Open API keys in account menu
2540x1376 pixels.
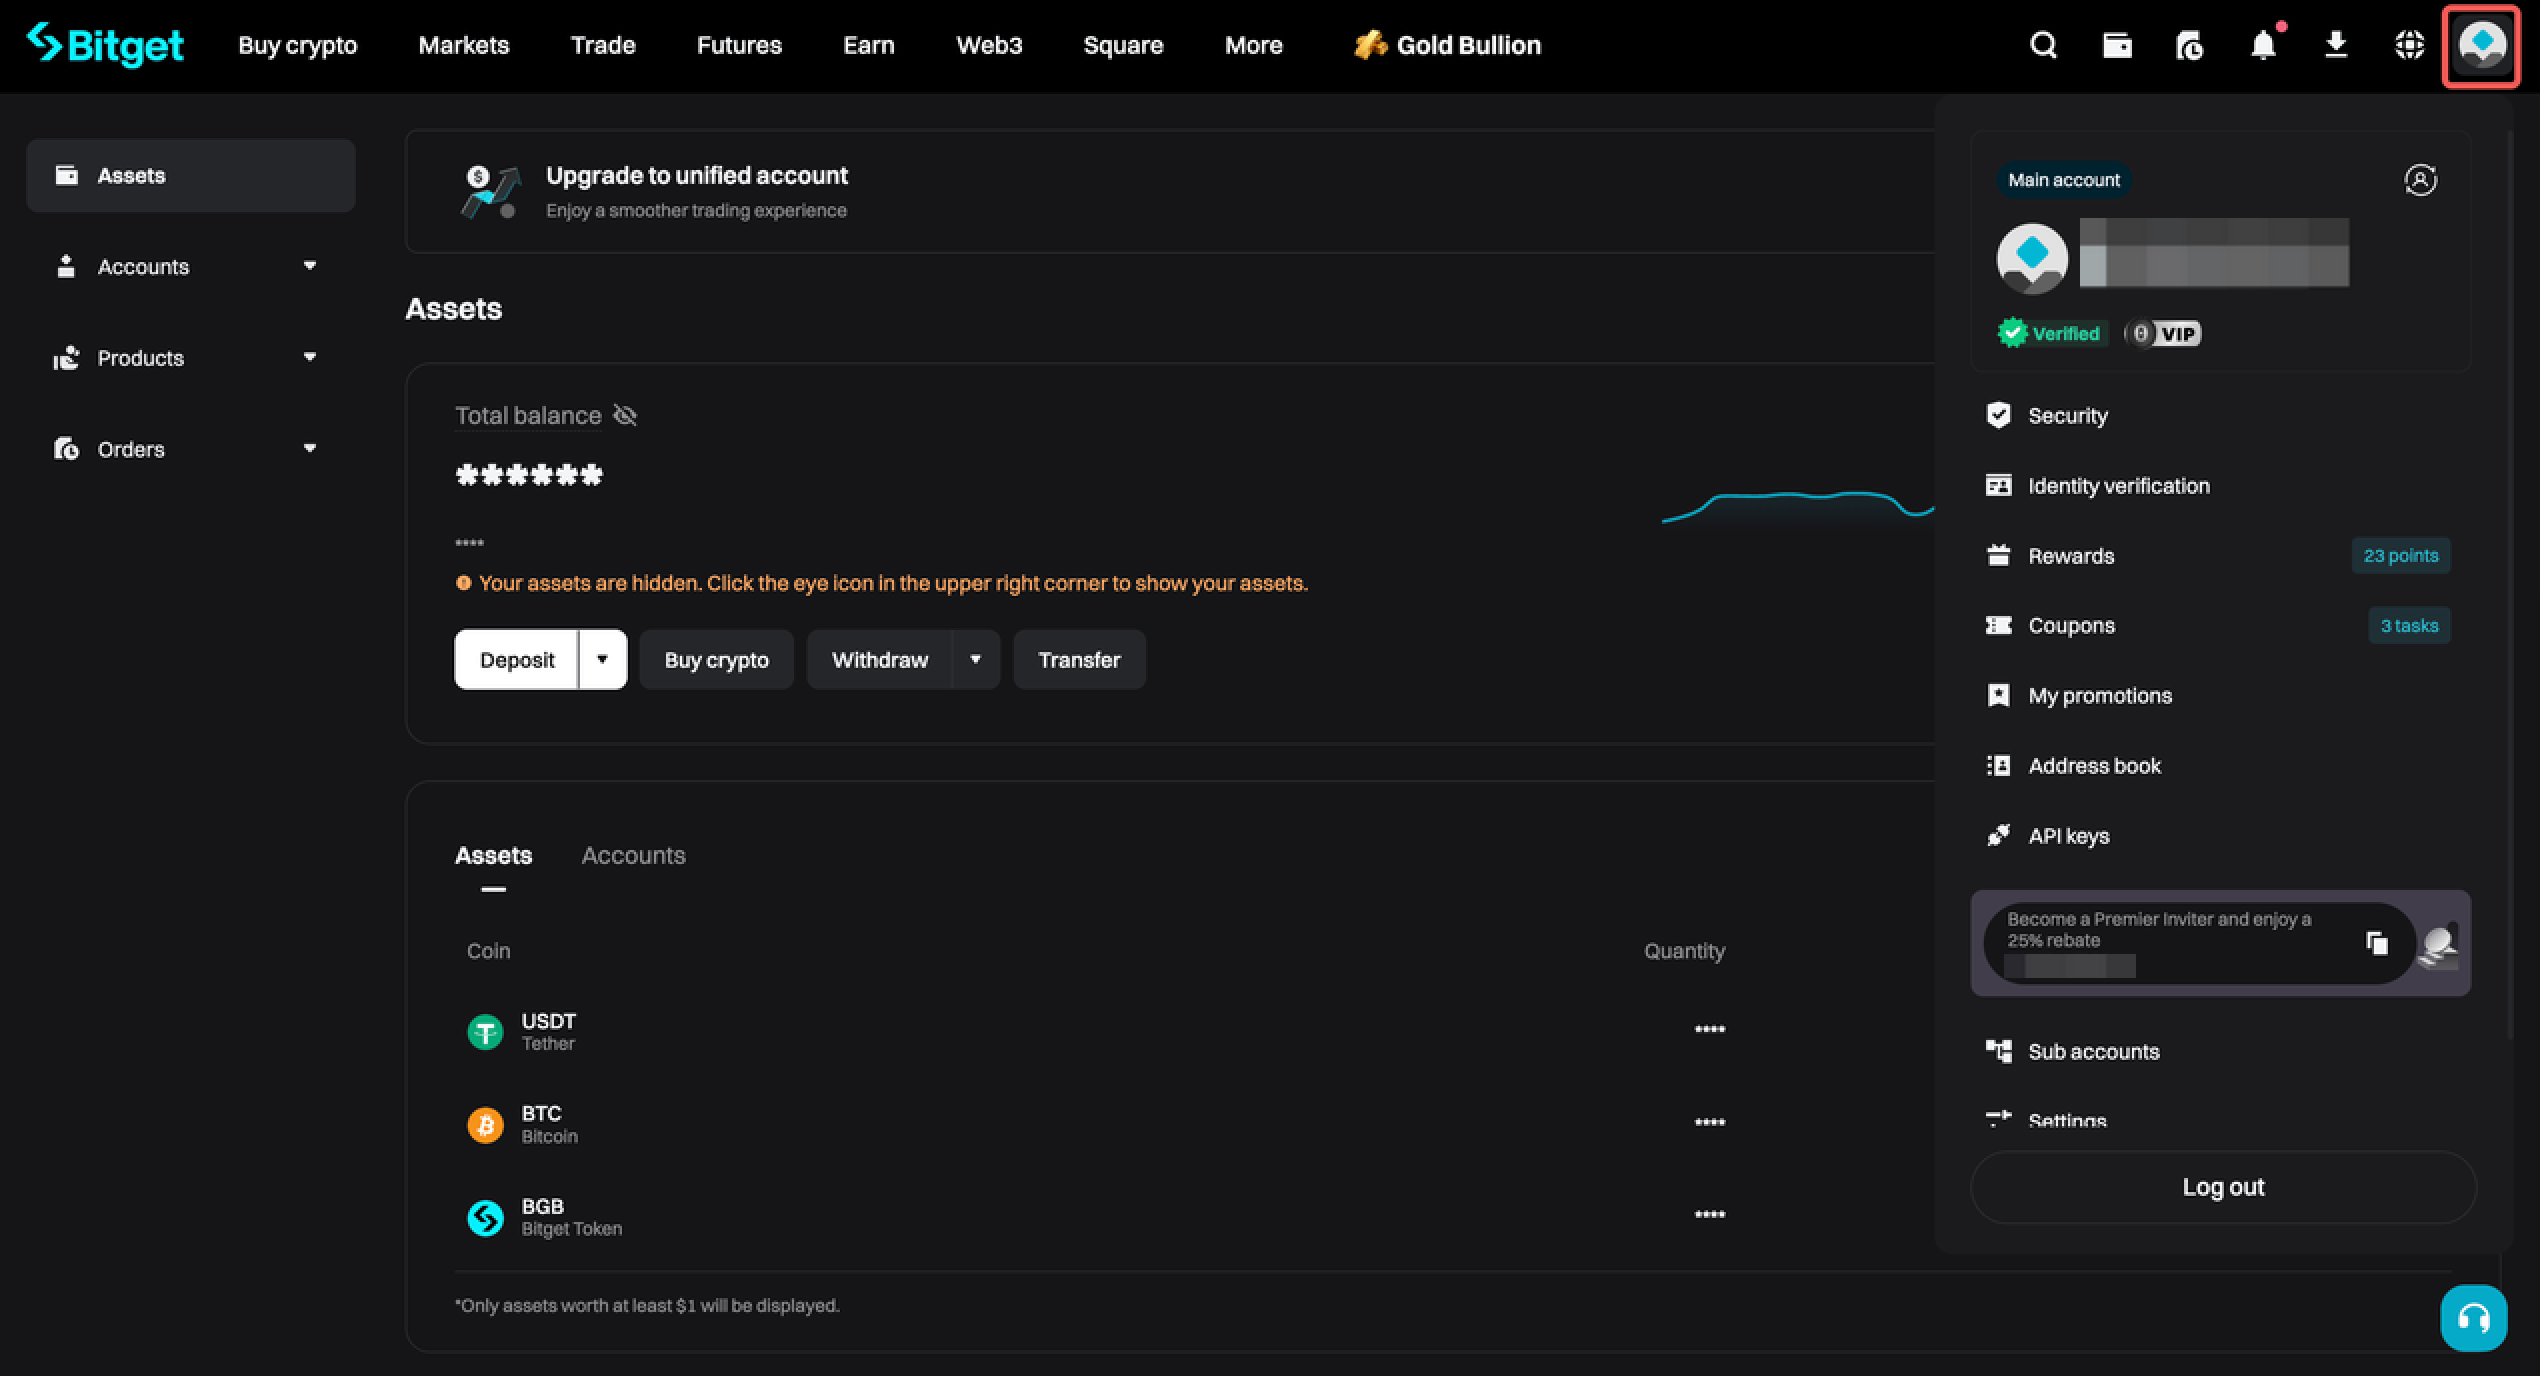[2220, 835]
